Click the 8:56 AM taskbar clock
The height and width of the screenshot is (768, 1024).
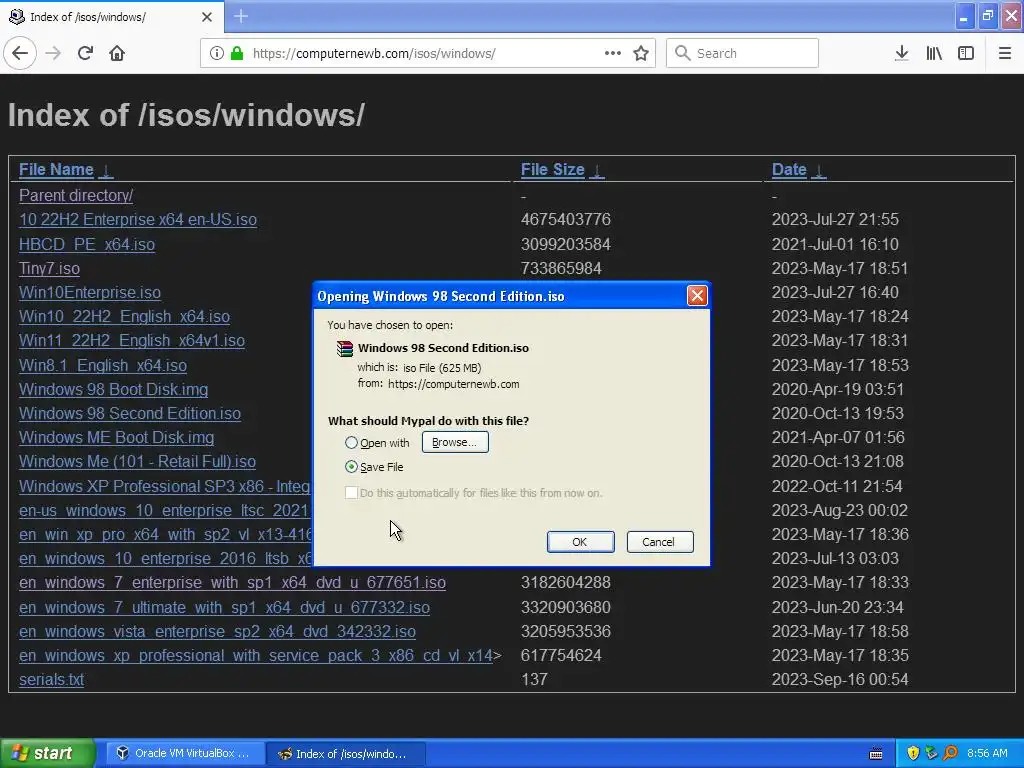click(x=987, y=753)
